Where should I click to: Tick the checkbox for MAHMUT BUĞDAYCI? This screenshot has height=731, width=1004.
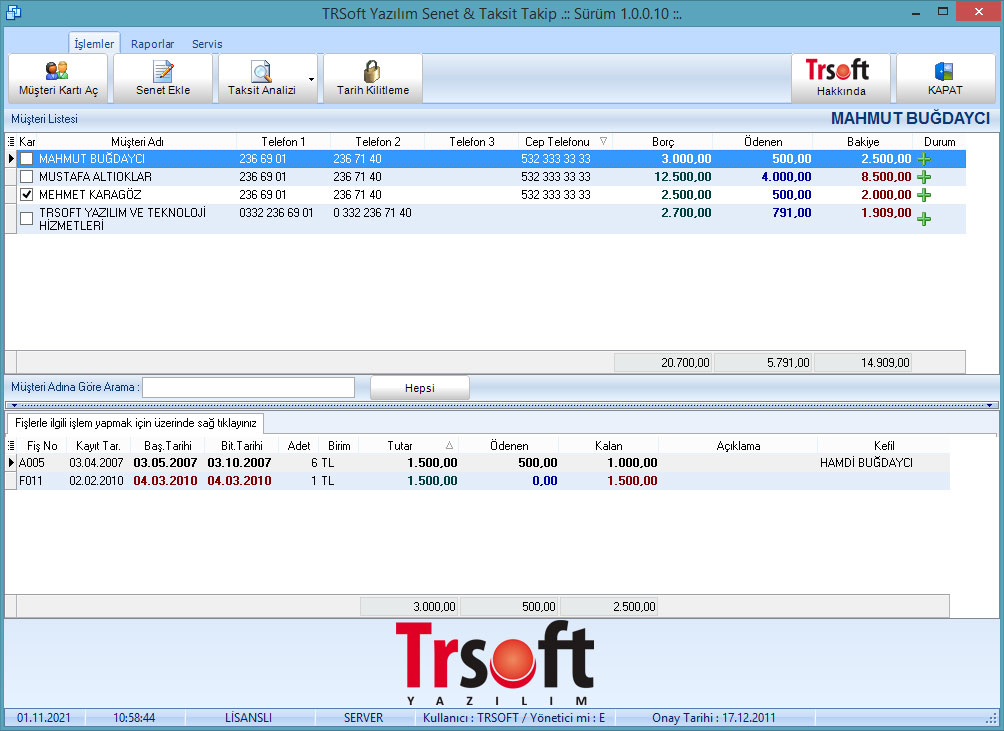[26, 159]
